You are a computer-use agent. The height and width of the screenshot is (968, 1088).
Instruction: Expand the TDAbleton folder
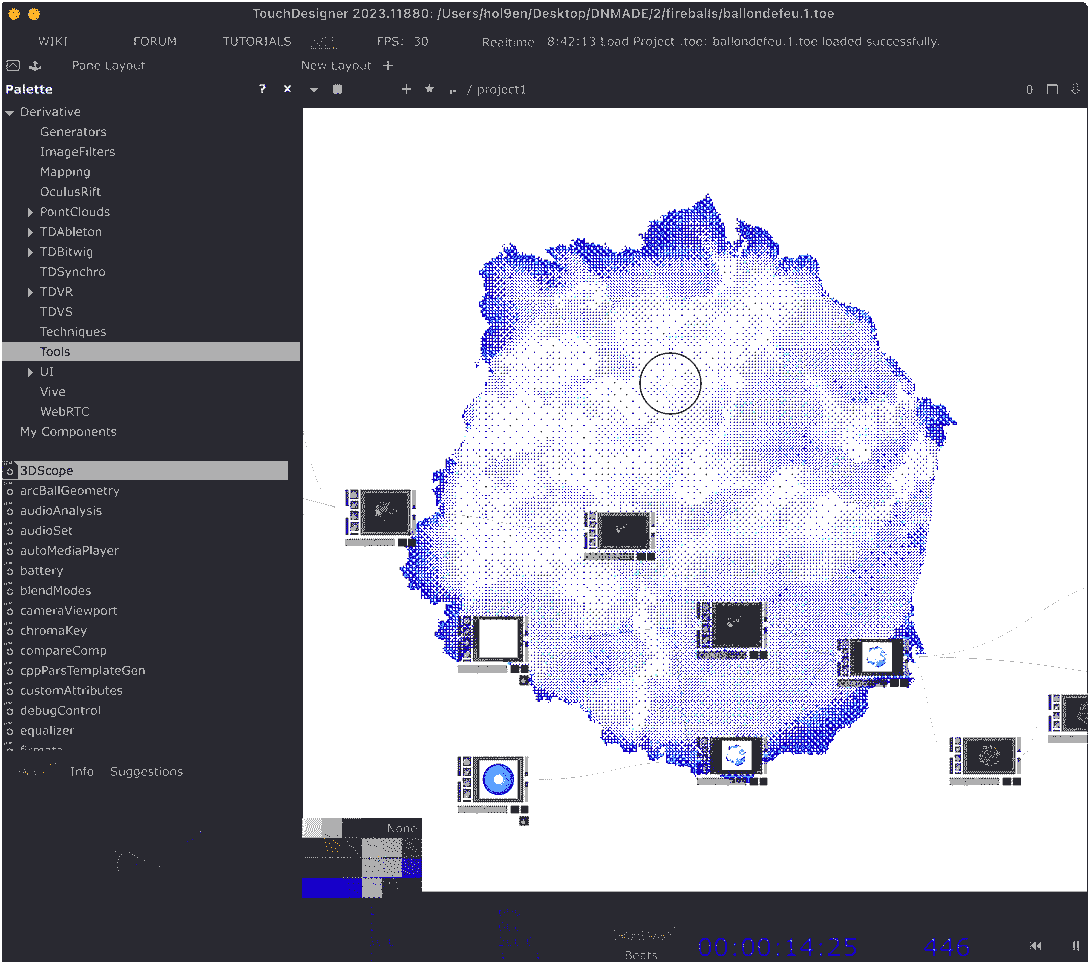tap(30, 232)
